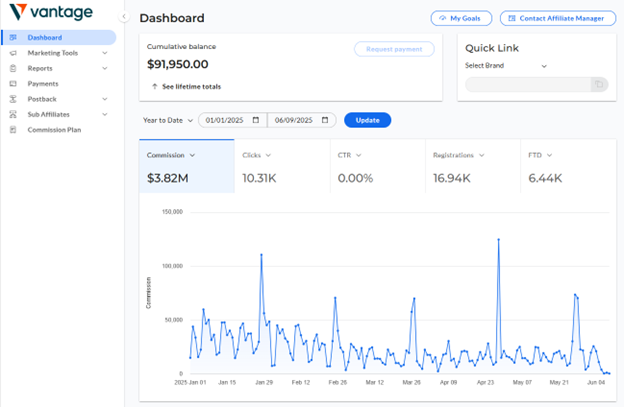
Task: Click the Commission Plan sidebar icon
Action: (x=13, y=129)
